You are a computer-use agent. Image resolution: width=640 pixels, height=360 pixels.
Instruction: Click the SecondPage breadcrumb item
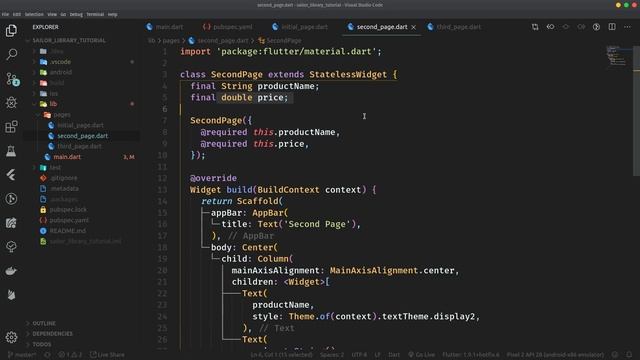click(x=280, y=40)
